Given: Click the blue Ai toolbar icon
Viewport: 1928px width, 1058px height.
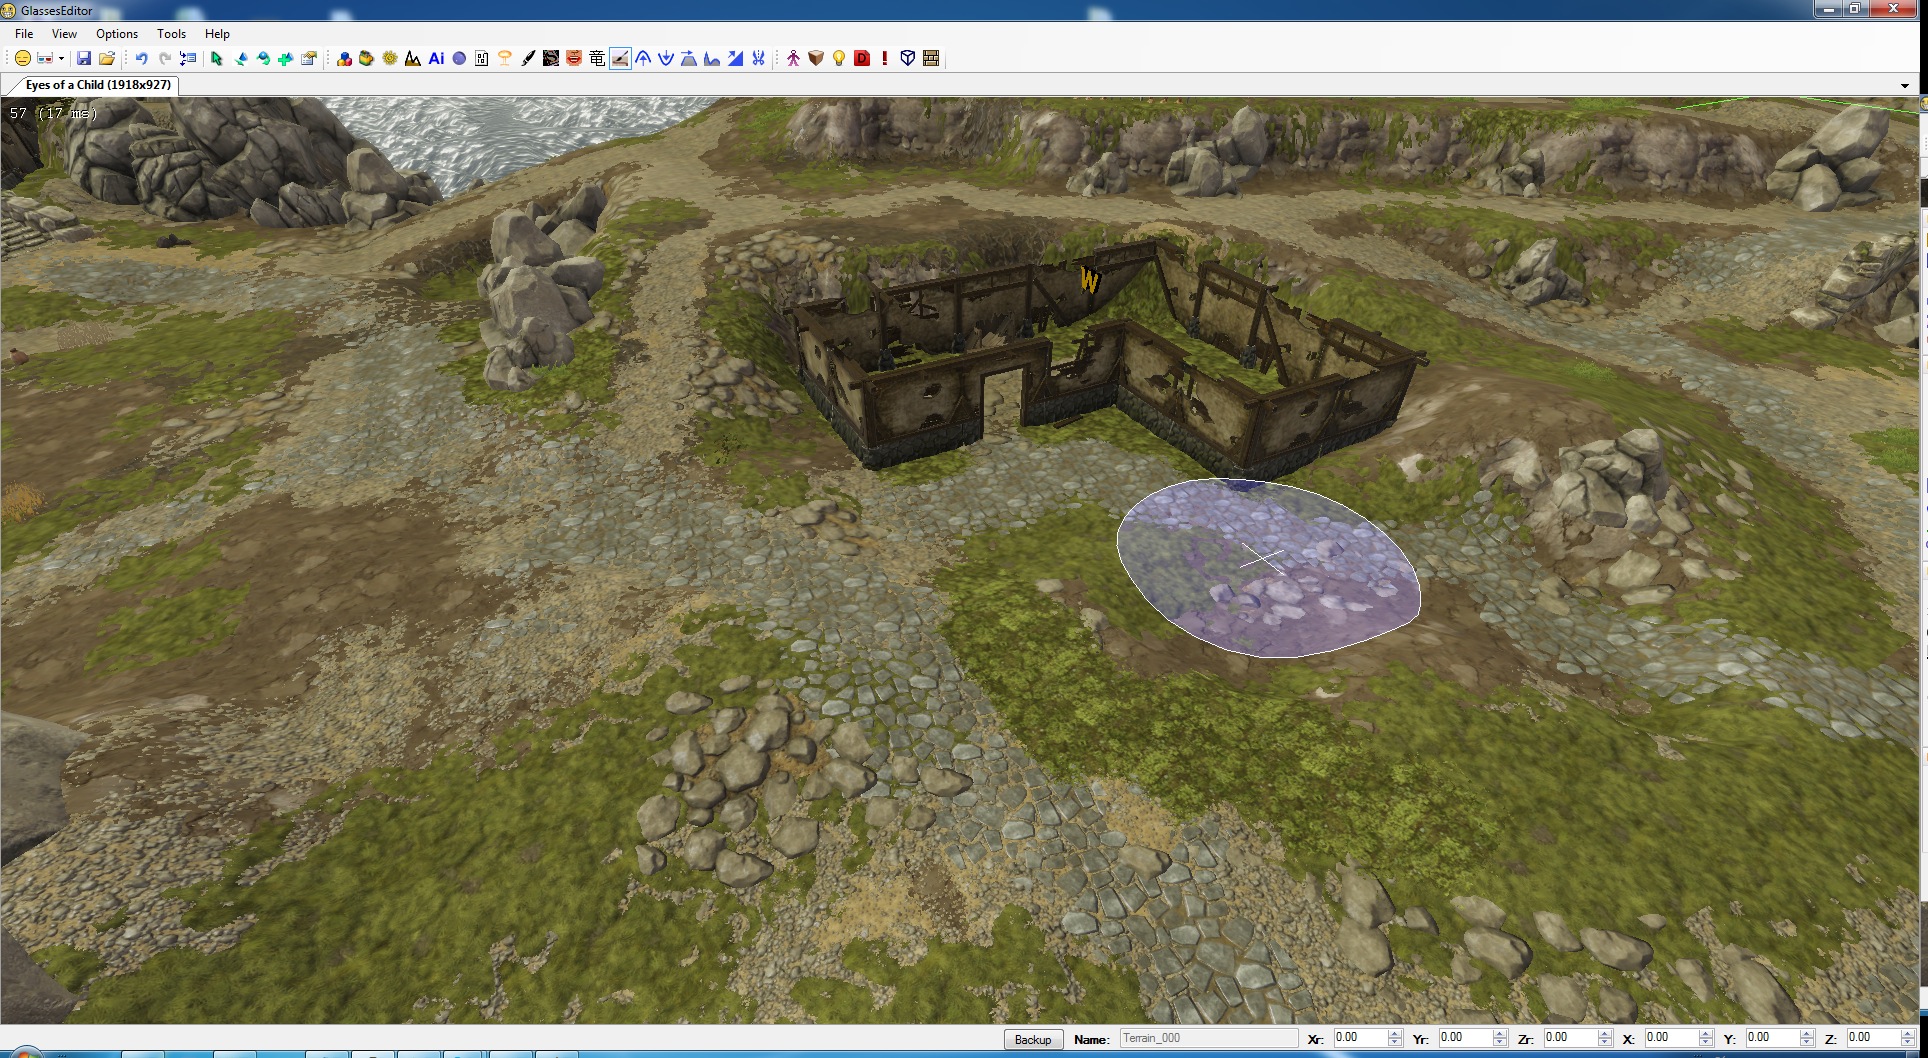Looking at the screenshot, I should 436,59.
